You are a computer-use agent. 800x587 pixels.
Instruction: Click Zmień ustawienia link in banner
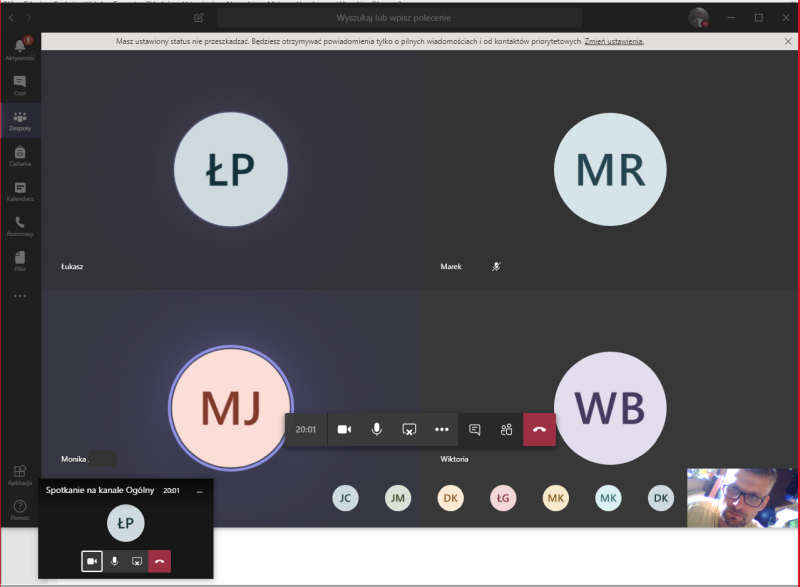point(614,41)
